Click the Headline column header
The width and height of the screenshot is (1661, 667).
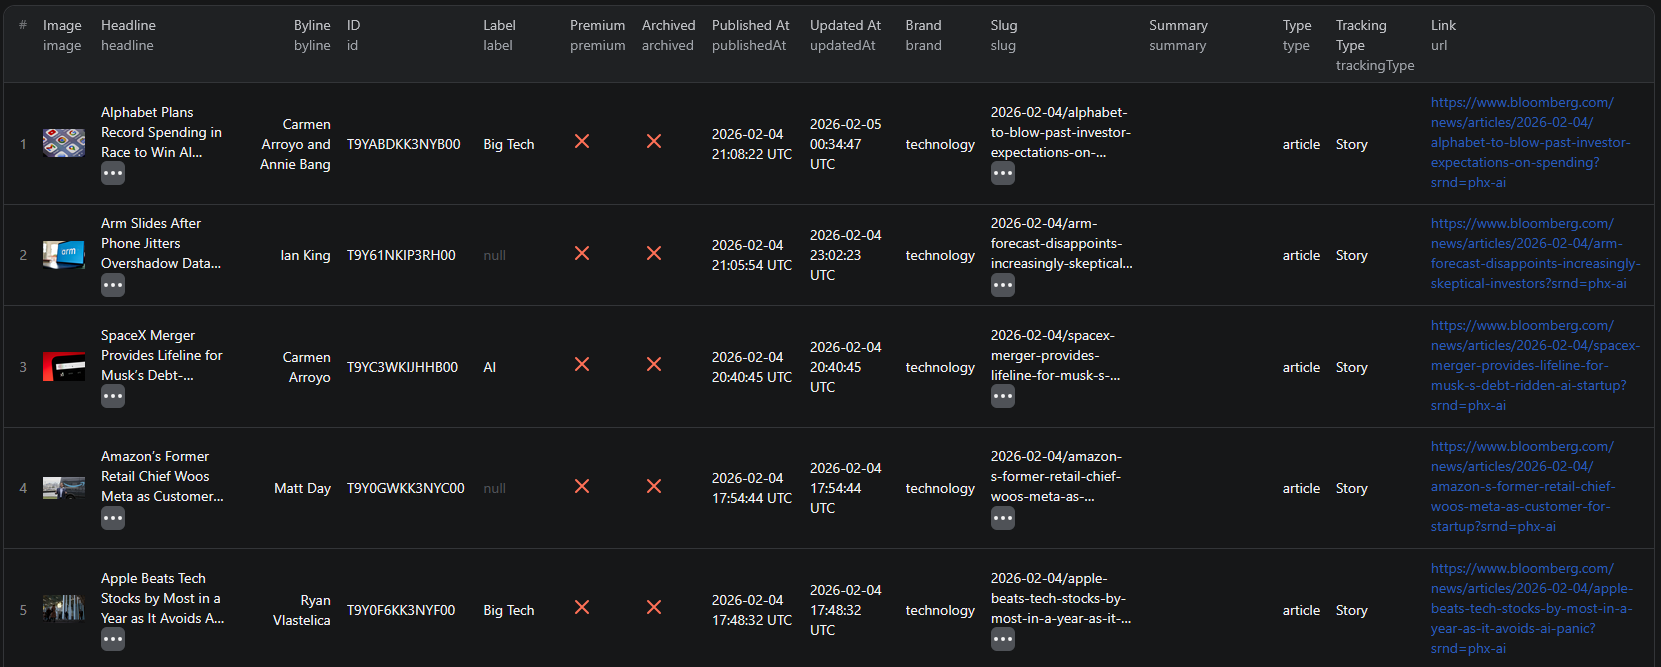coord(128,25)
